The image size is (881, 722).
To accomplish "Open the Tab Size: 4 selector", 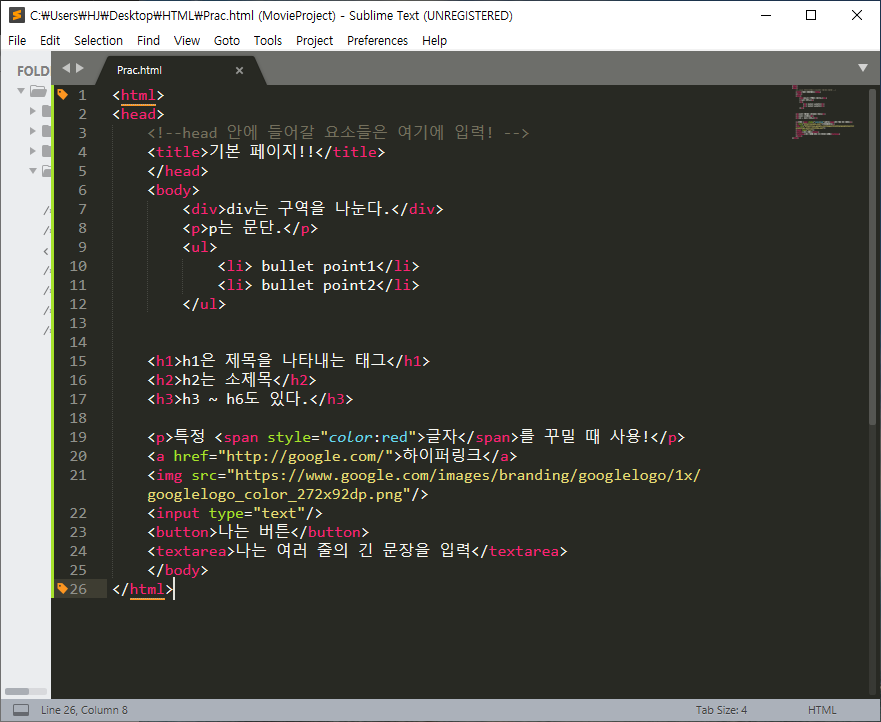I will click(721, 710).
